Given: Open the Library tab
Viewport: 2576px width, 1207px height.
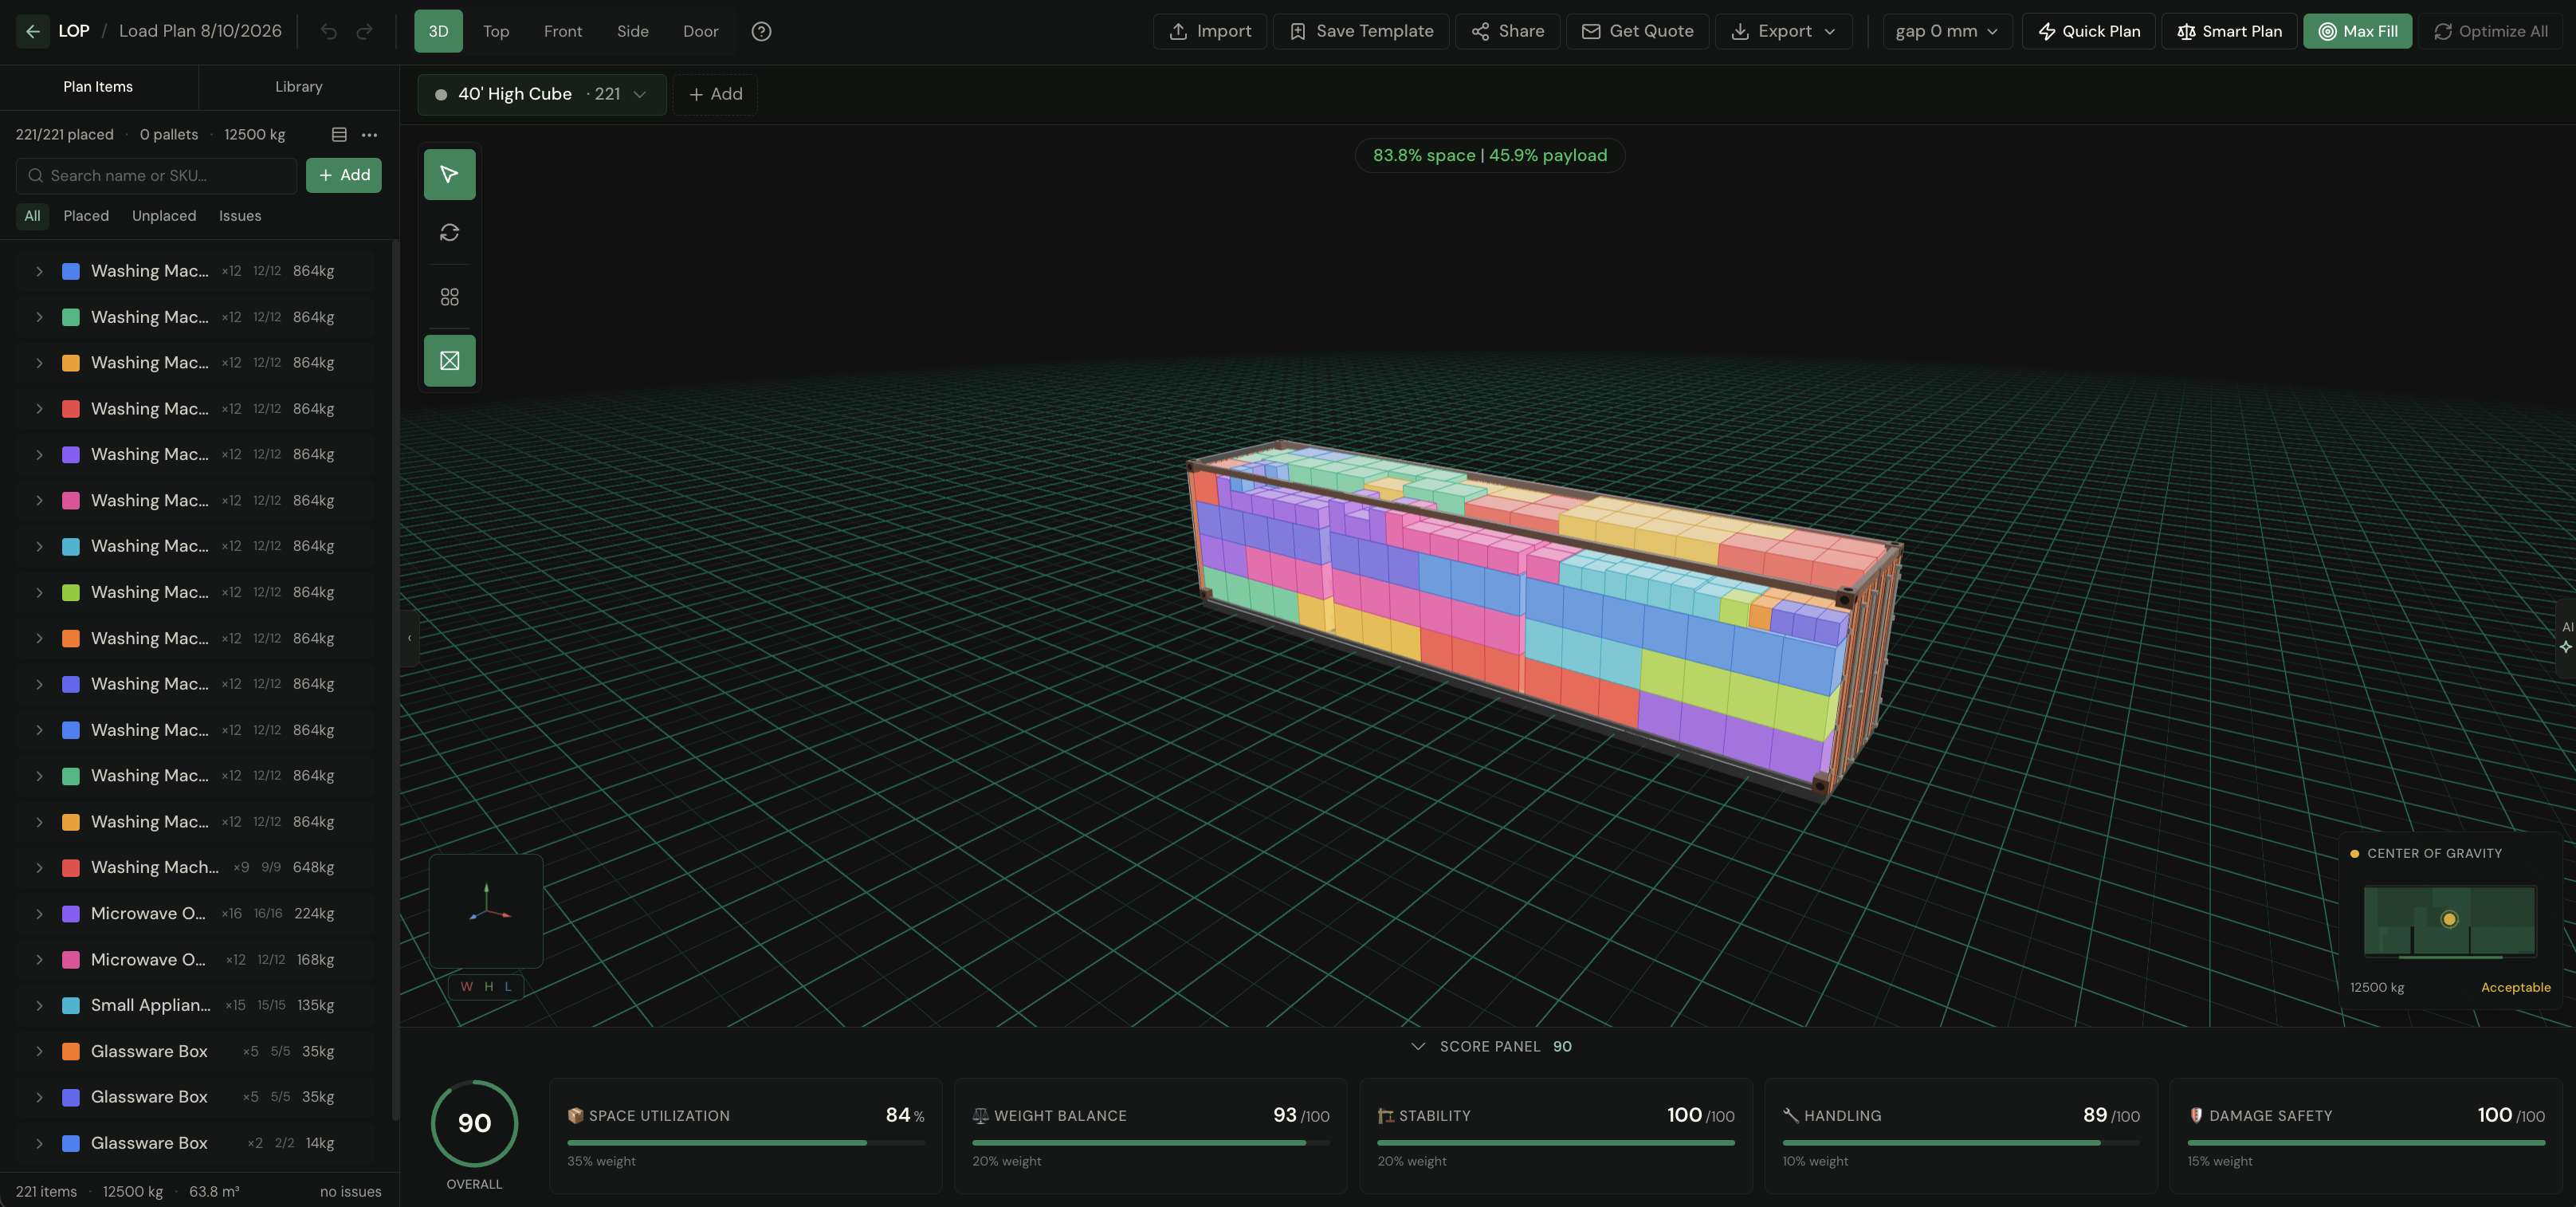Looking at the screenshot, I should 299,87.
